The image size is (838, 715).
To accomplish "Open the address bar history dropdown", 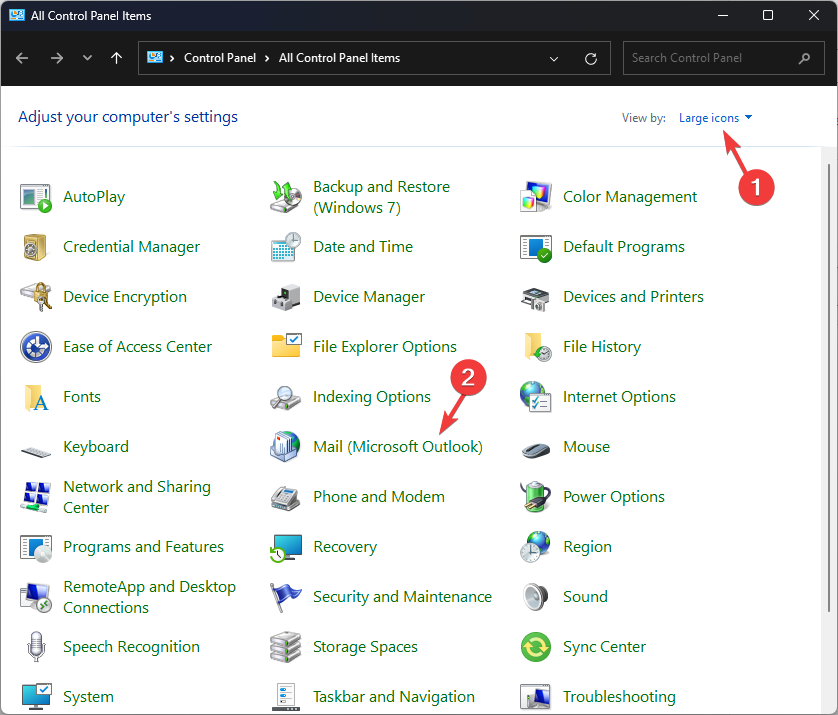I will [x=555, y=58].
